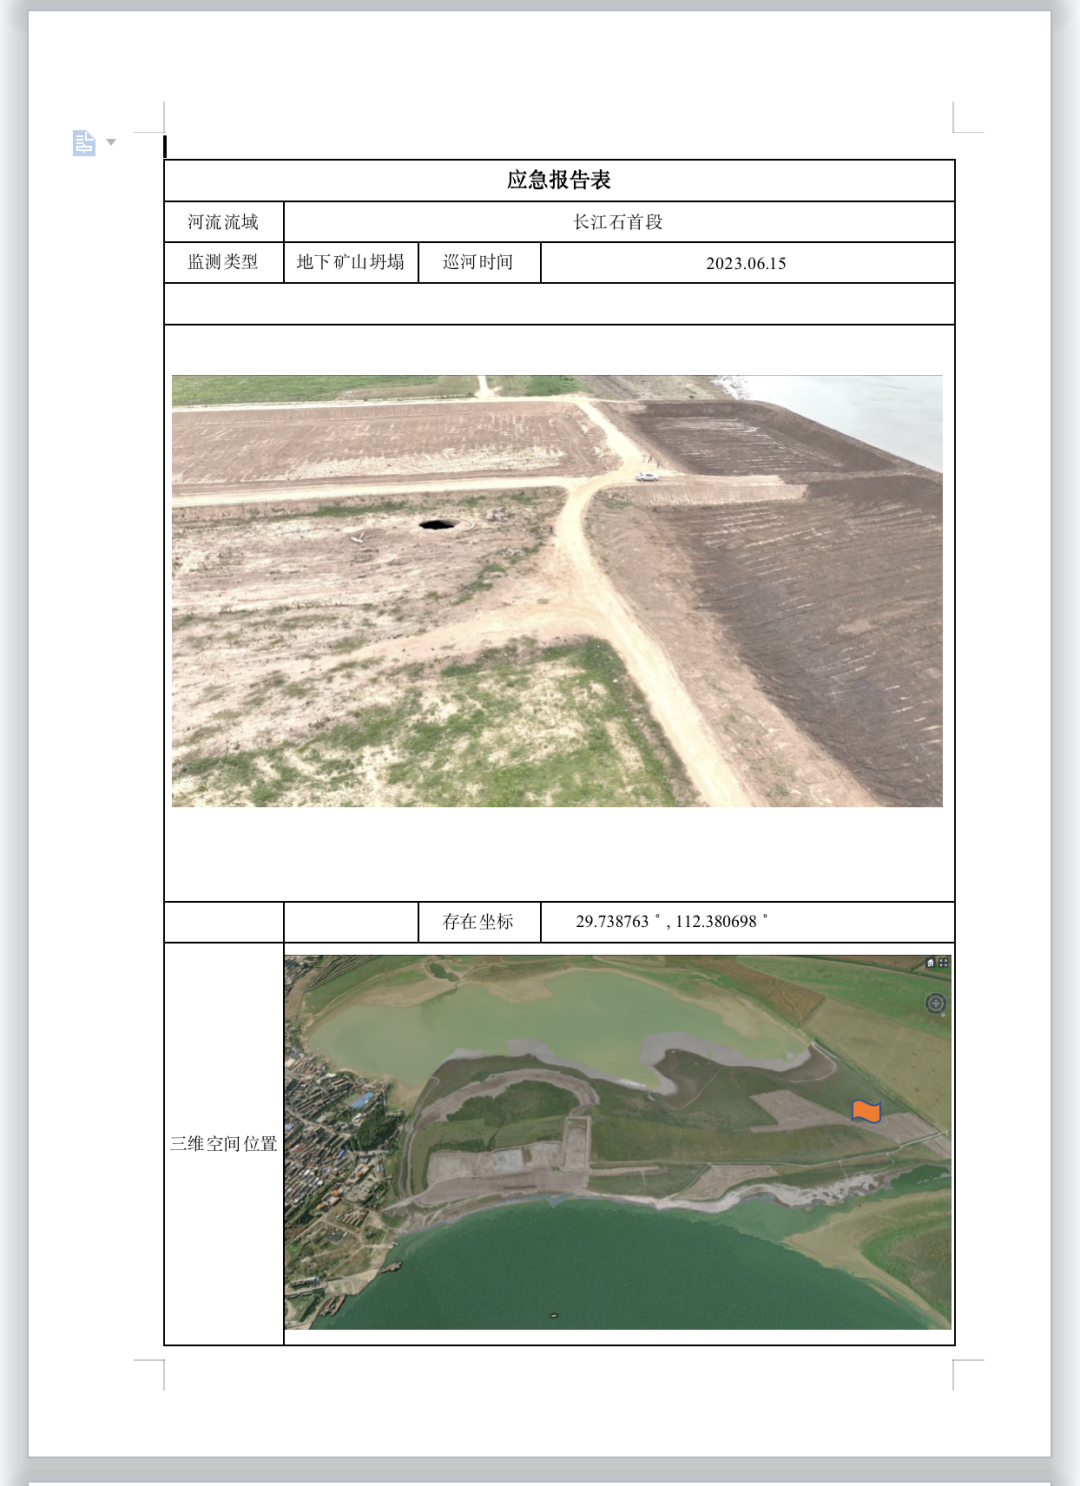Viewport: 1080px width, 1486px height.
Task: Click the page layout document icon
Action: tap(84, 143)
